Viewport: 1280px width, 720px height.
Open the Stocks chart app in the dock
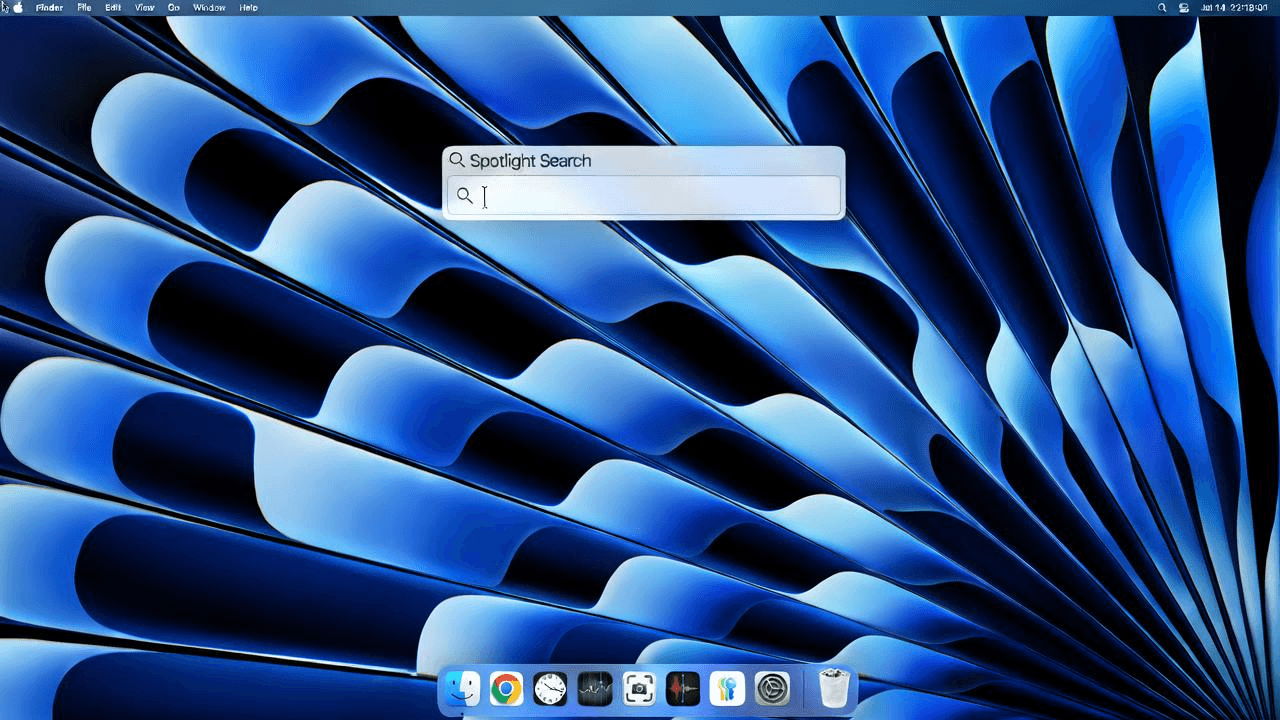(594, 689)
